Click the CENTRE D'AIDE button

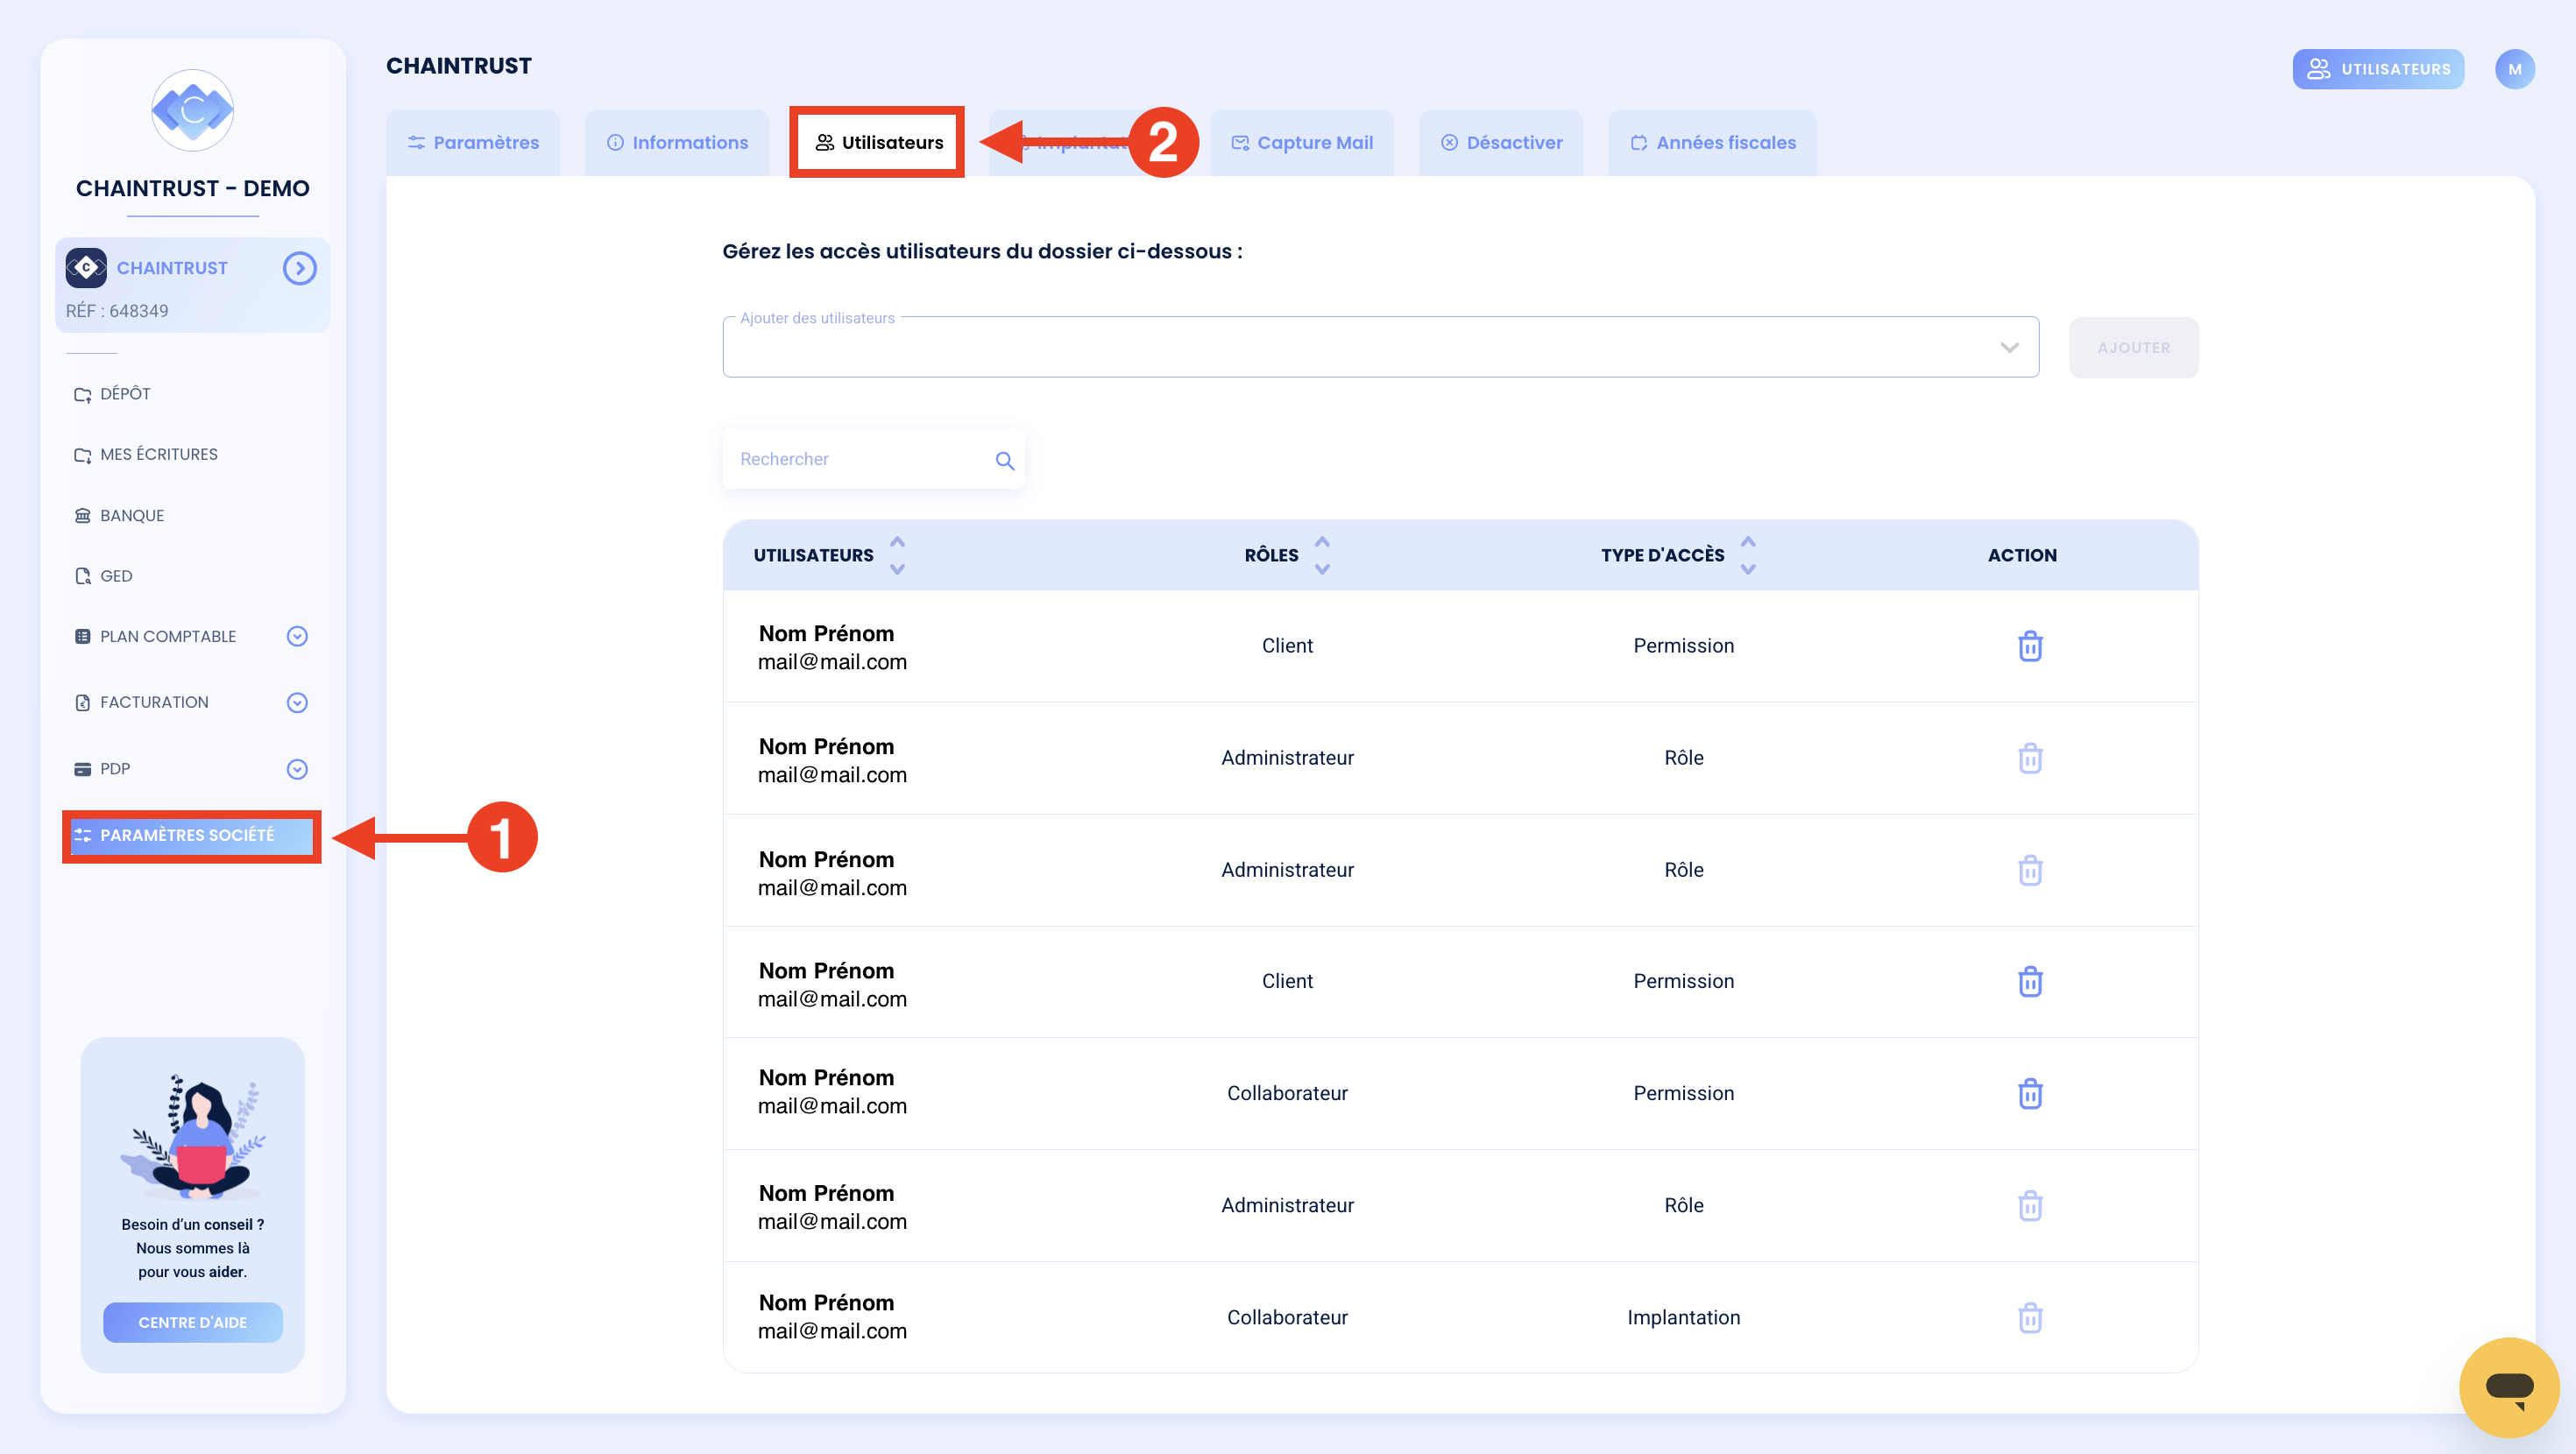click(192, 1322)
